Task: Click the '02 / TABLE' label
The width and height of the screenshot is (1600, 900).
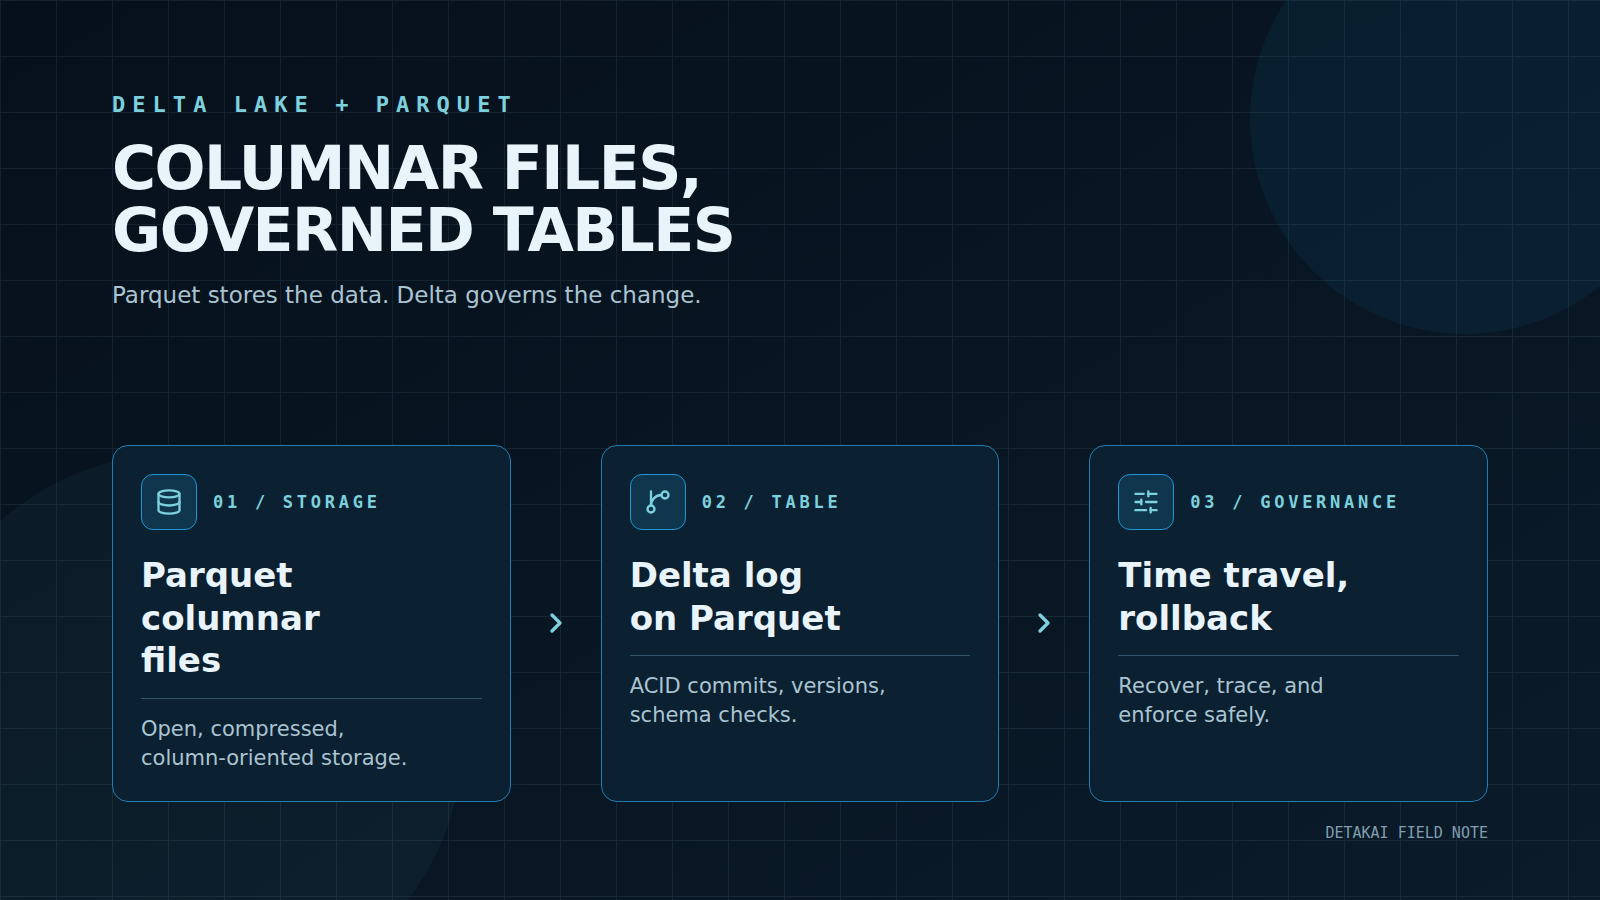Action: (770, 502)
